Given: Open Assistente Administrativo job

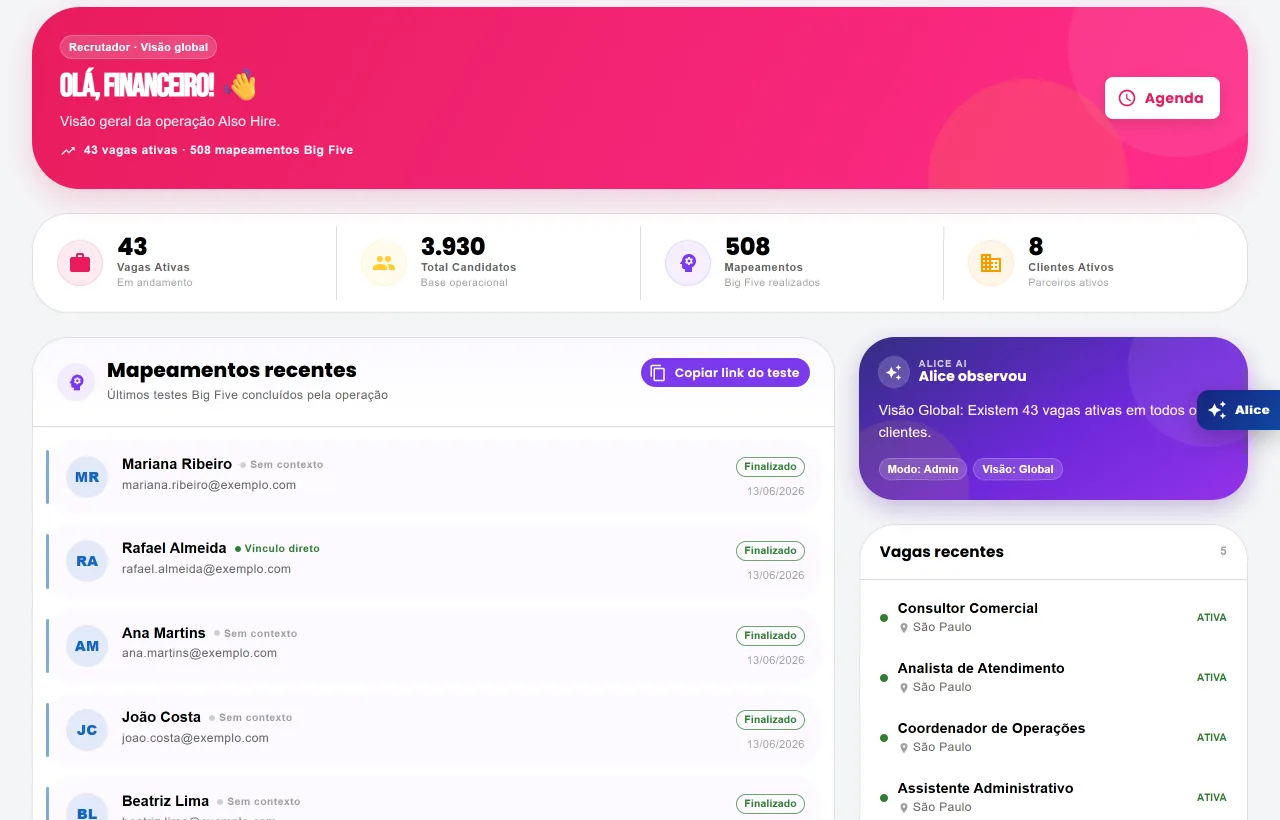Looking at the screenshot, I should coord(1053,797).
